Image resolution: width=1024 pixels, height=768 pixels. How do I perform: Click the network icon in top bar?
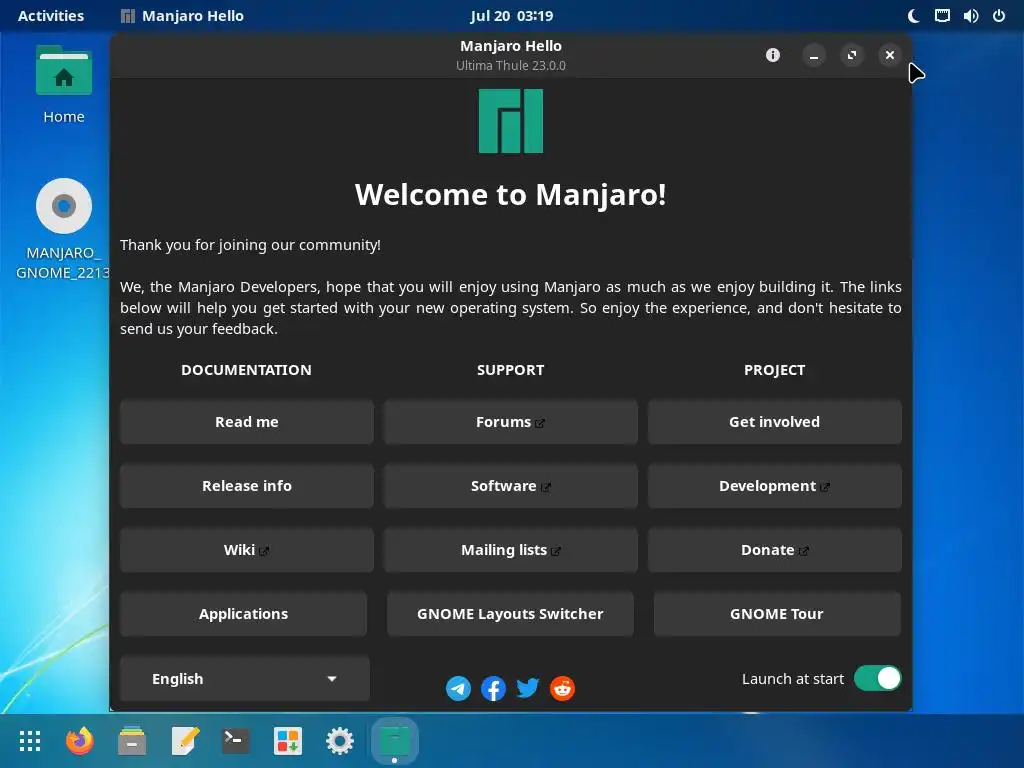(942, 16)
